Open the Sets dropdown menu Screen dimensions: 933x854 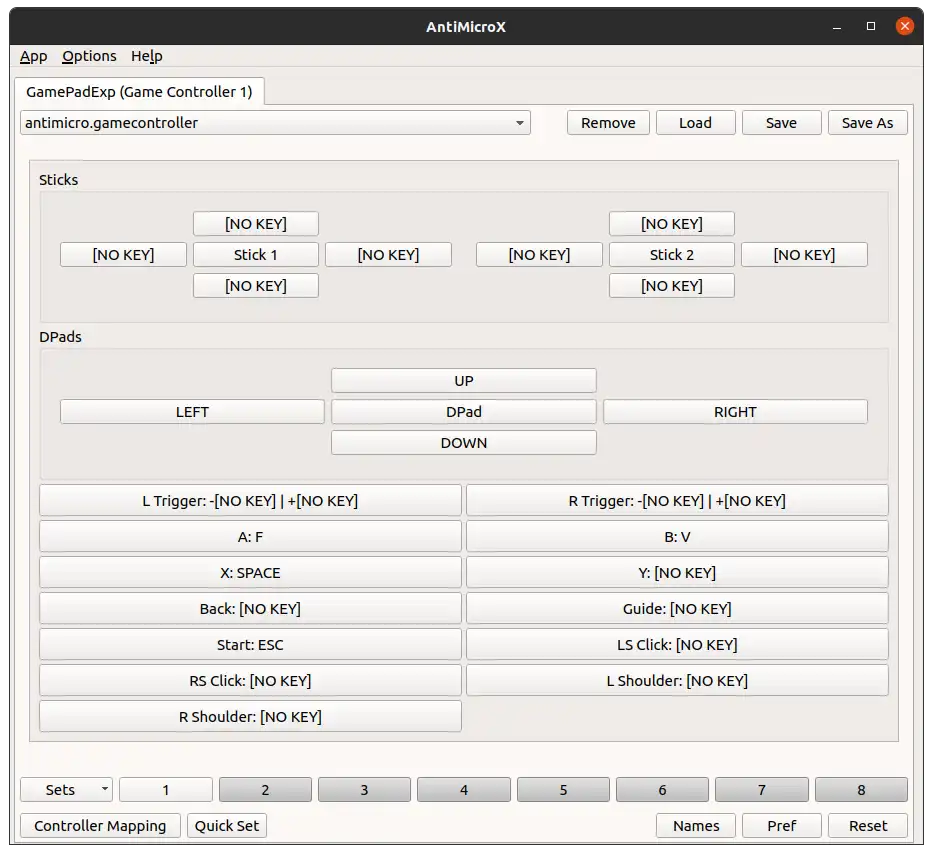pos(67,790)
